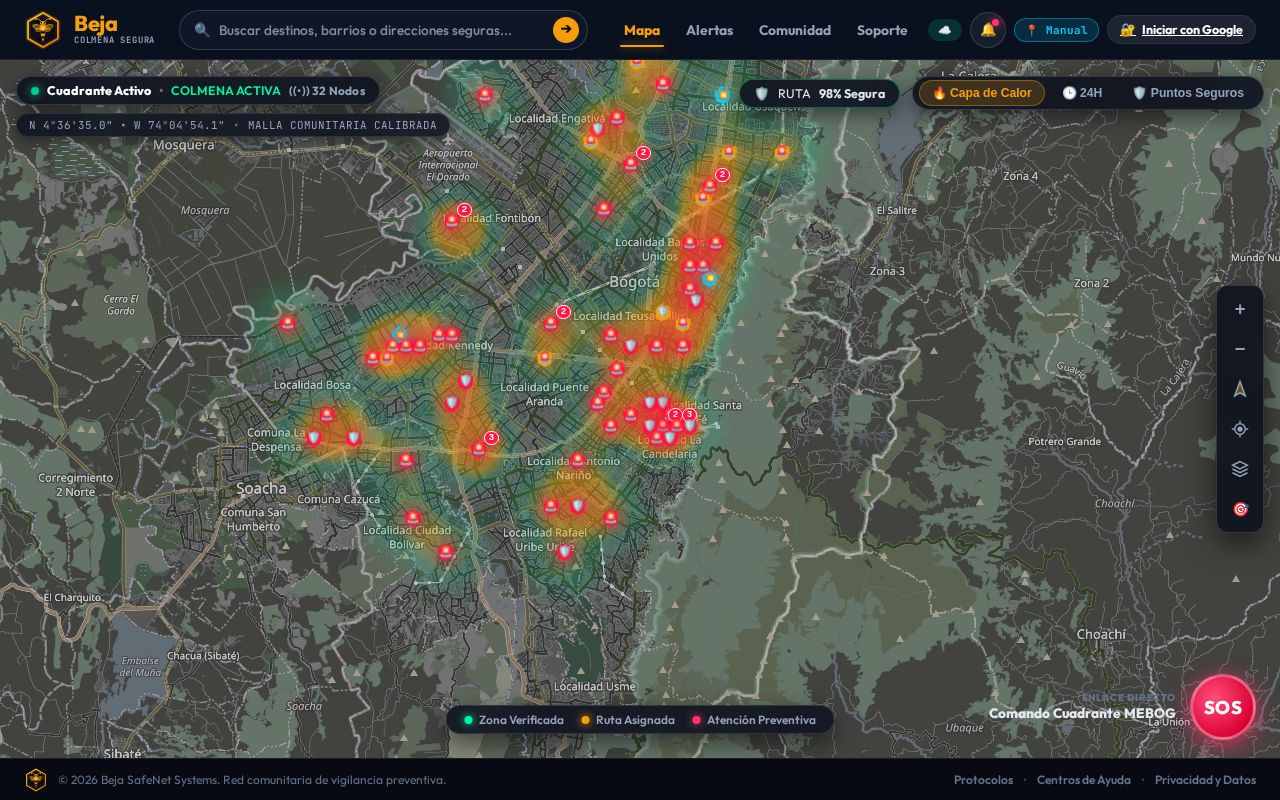Switch the Manual location mode pill
The image size is (1280, 800).
click(x=1056, y=30)
